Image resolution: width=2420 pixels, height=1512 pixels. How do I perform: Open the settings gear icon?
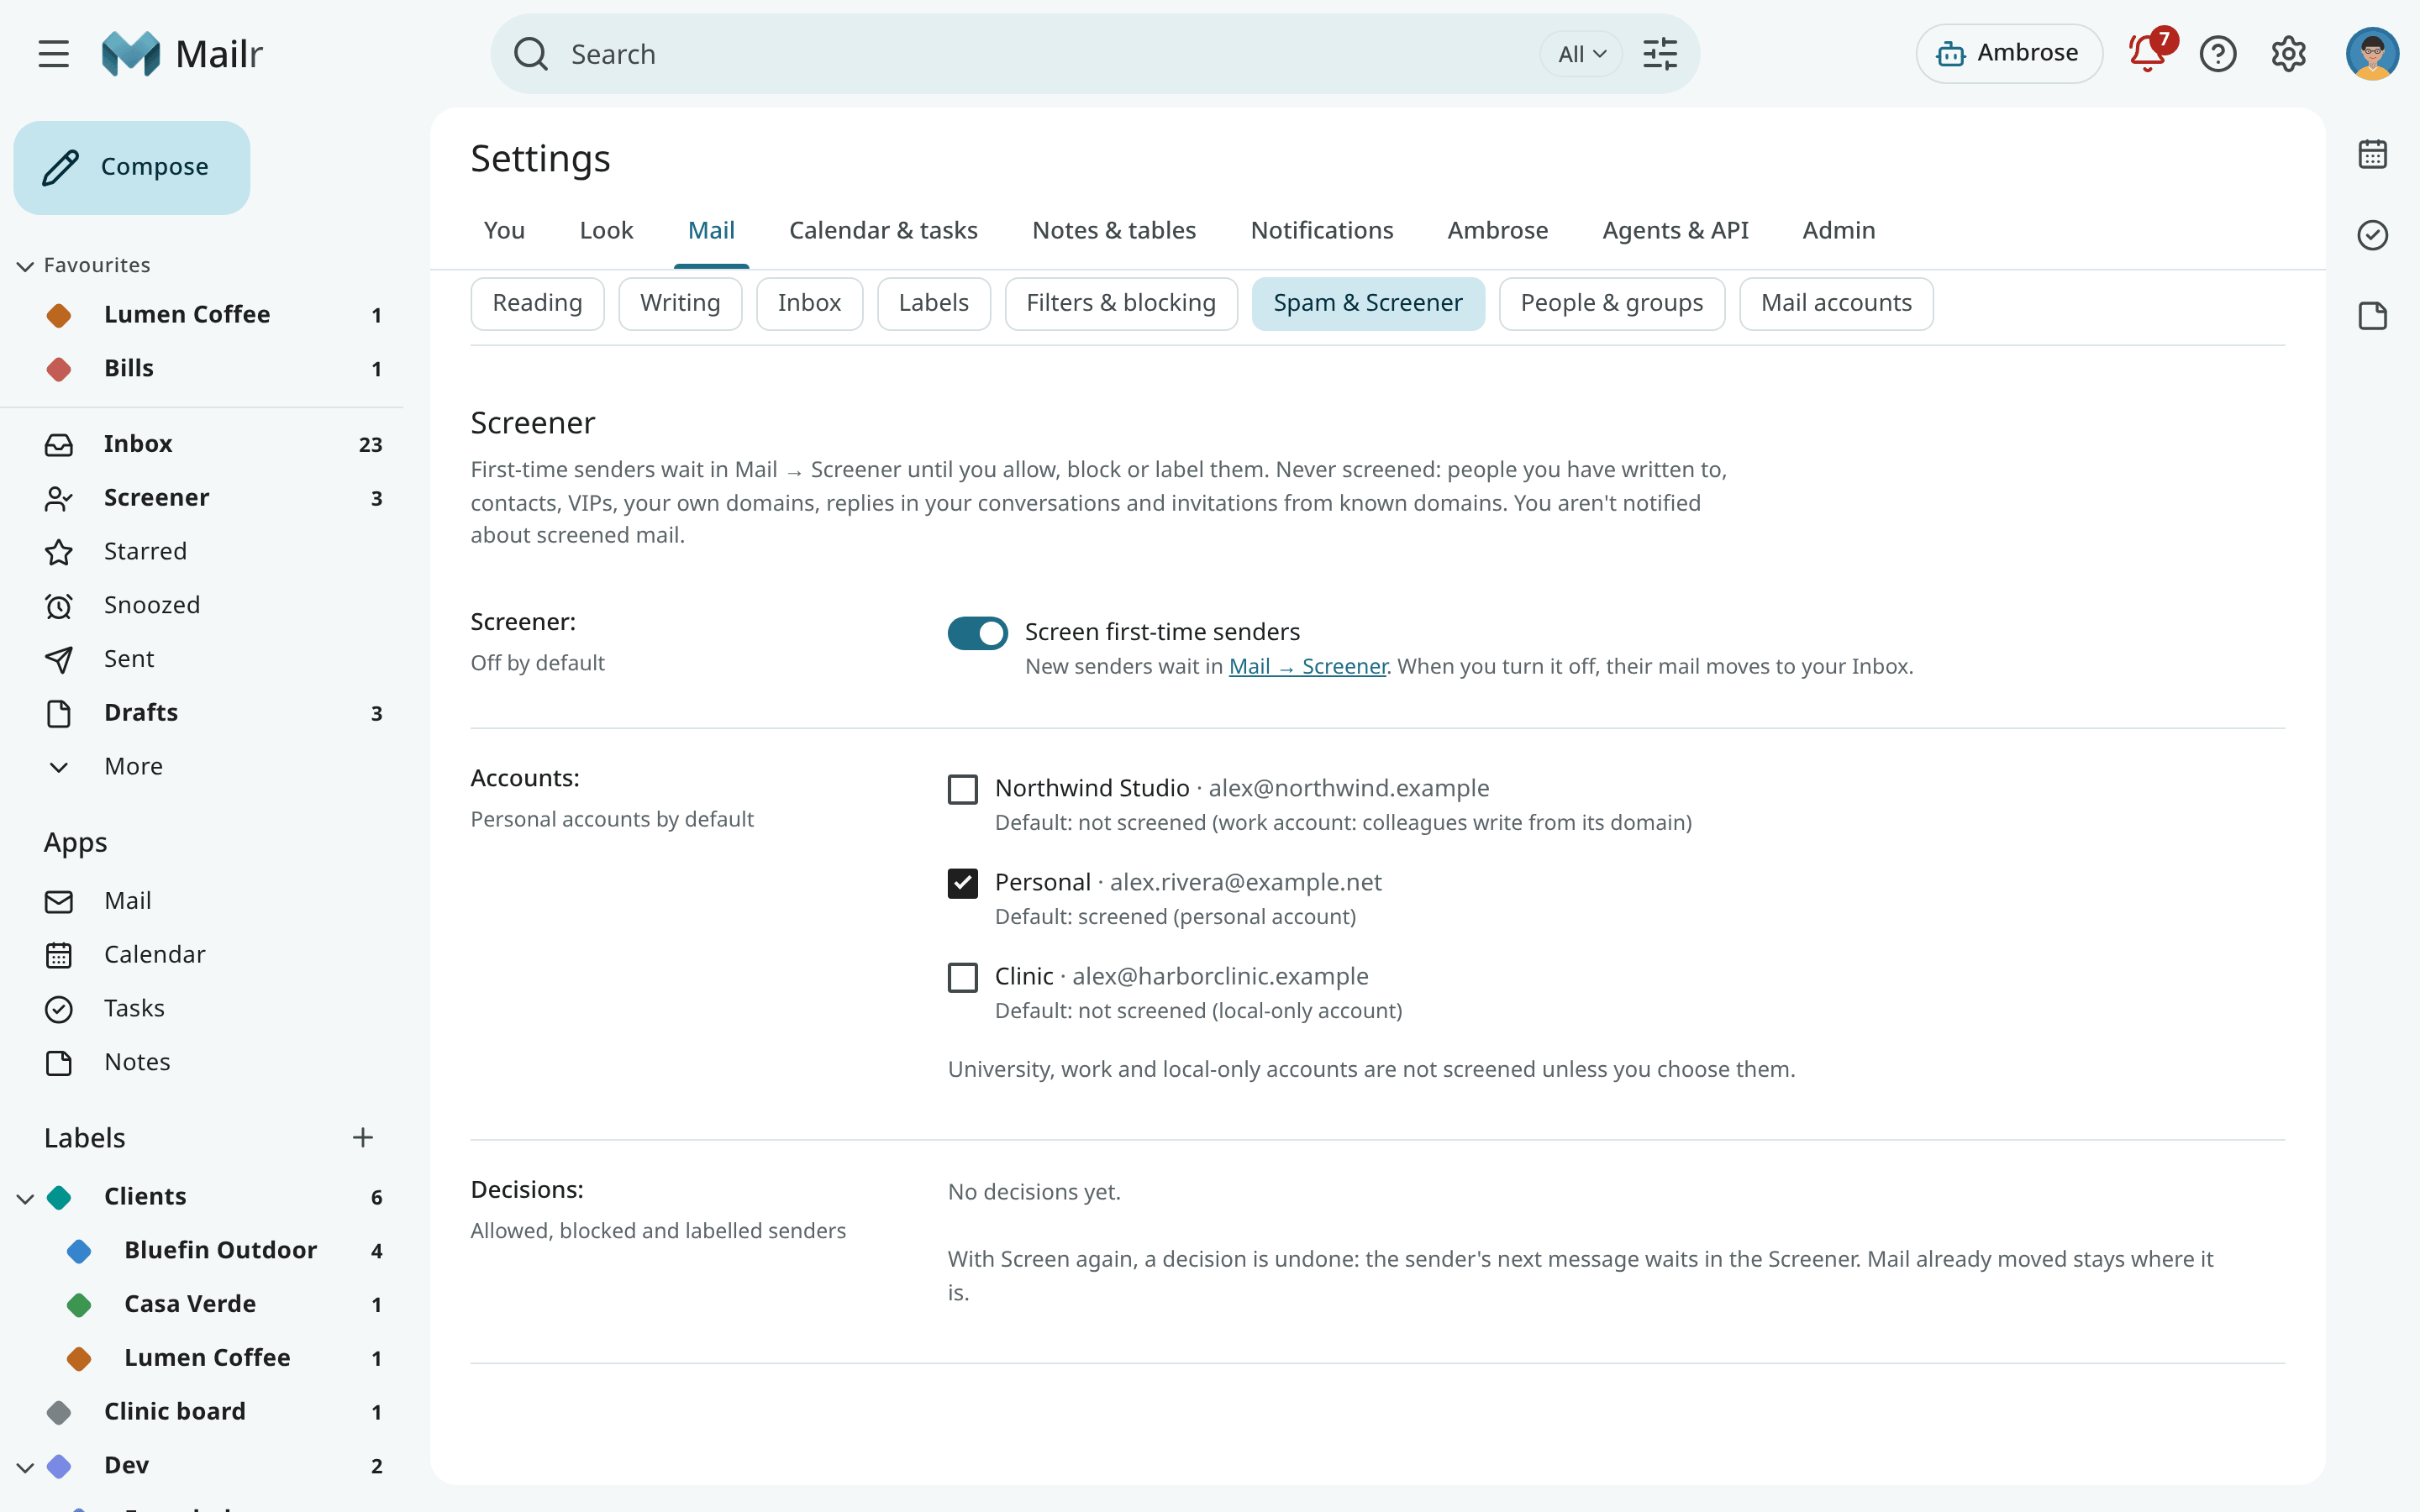click(2288, 54)
